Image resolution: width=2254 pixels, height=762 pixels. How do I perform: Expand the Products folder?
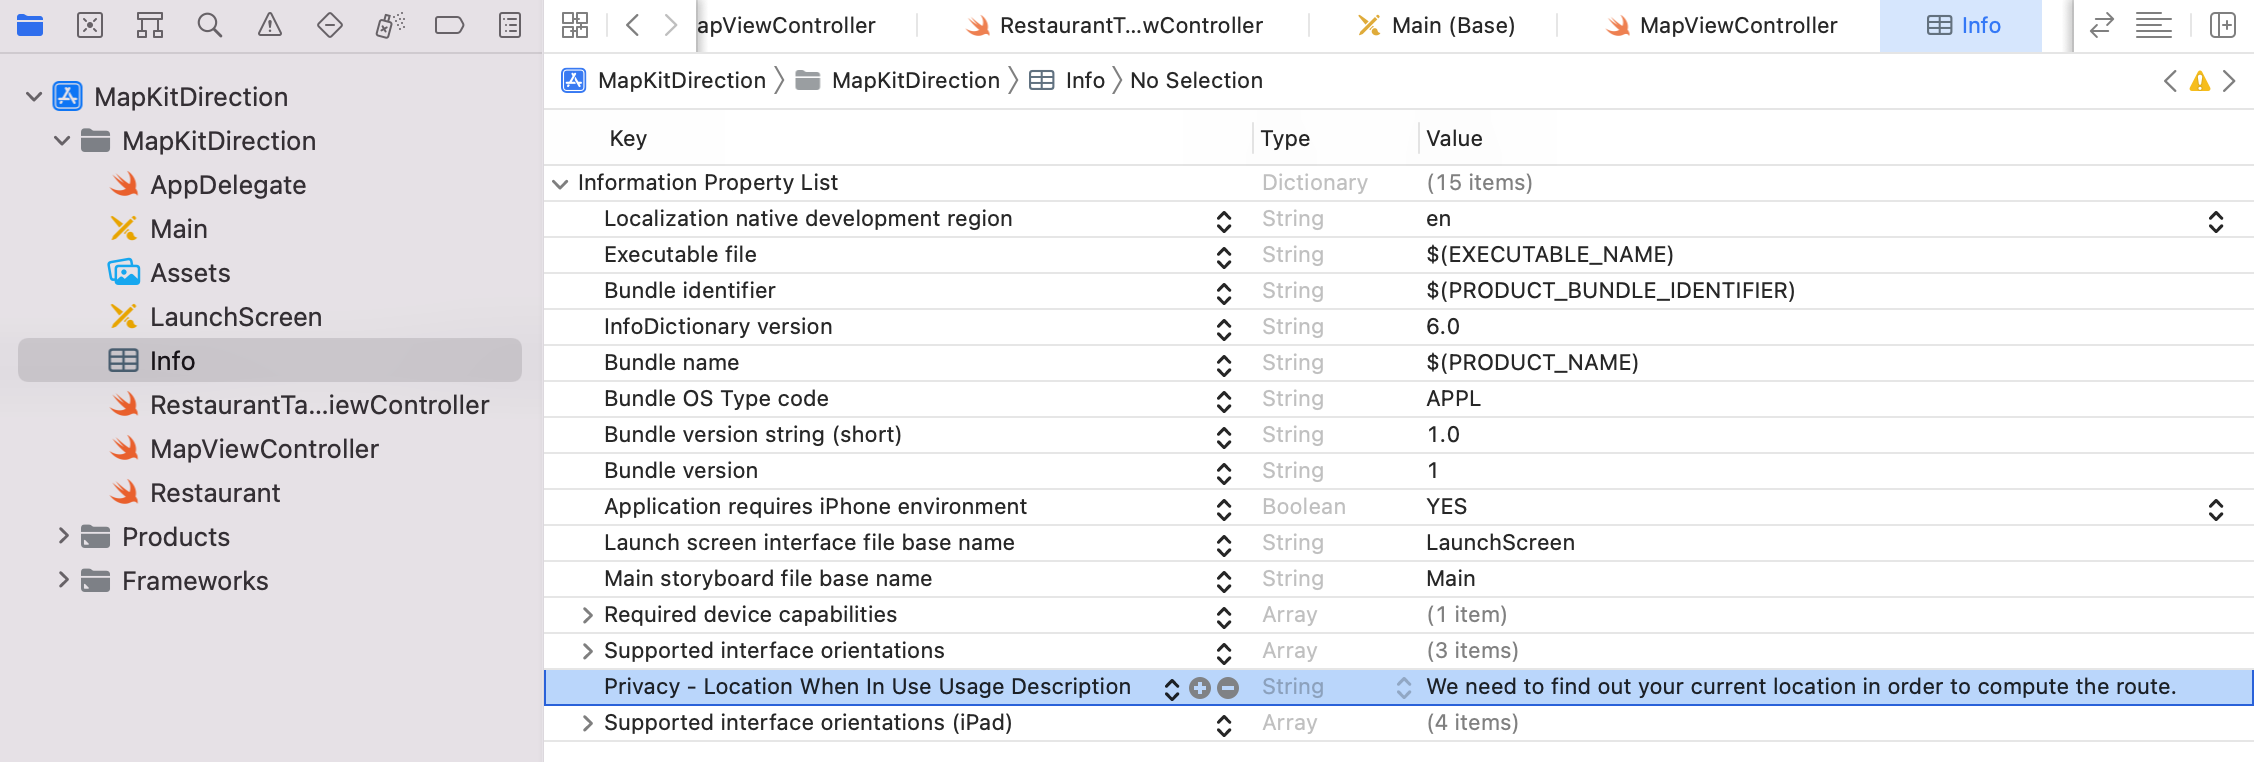tap(63, 536)
